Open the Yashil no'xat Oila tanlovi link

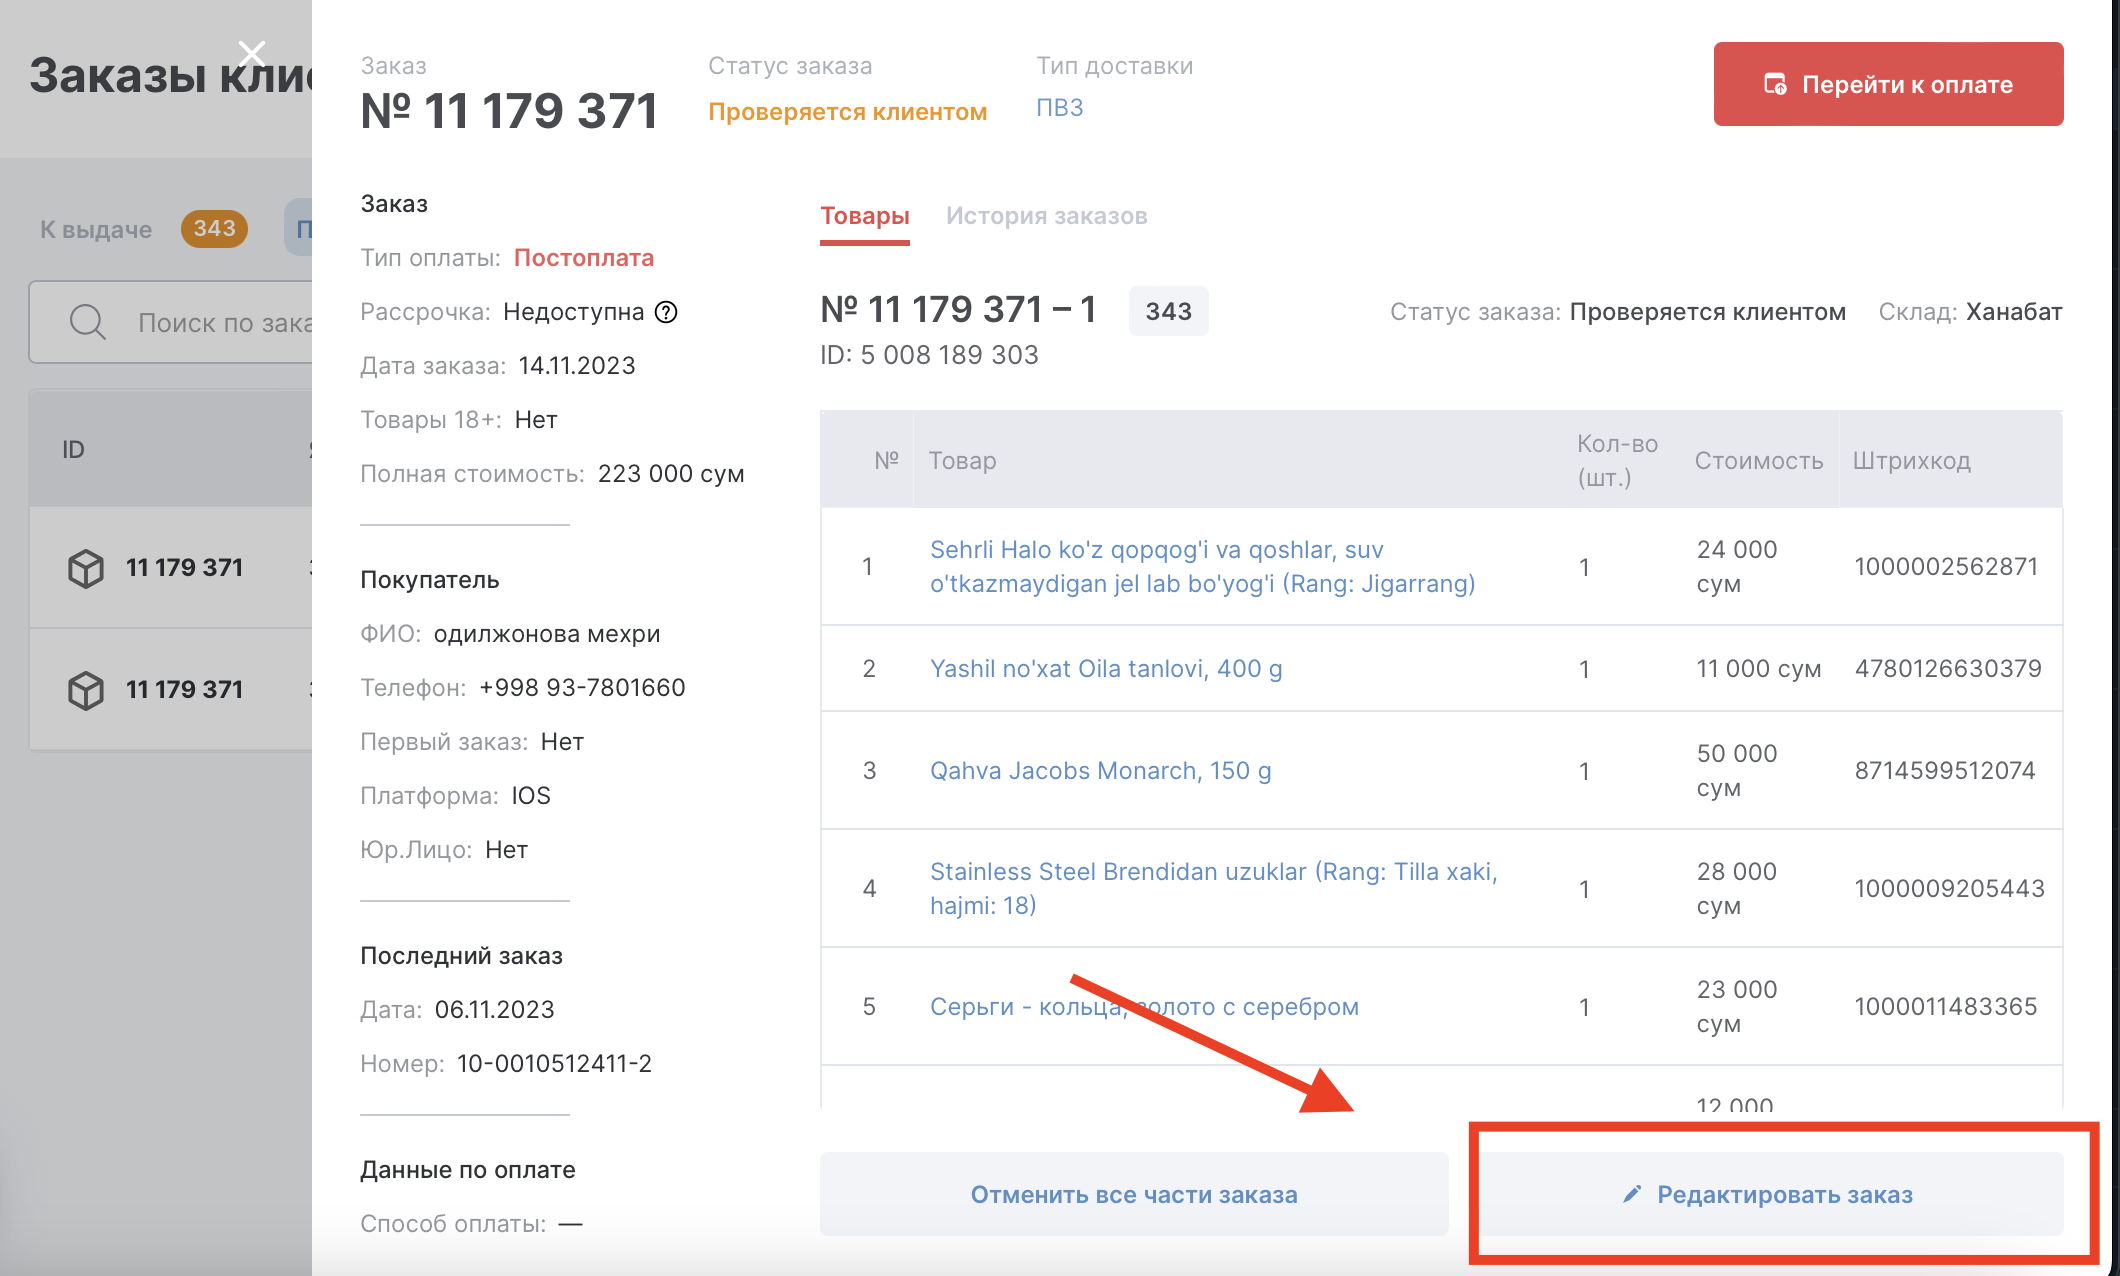[x=1105, y=669]
